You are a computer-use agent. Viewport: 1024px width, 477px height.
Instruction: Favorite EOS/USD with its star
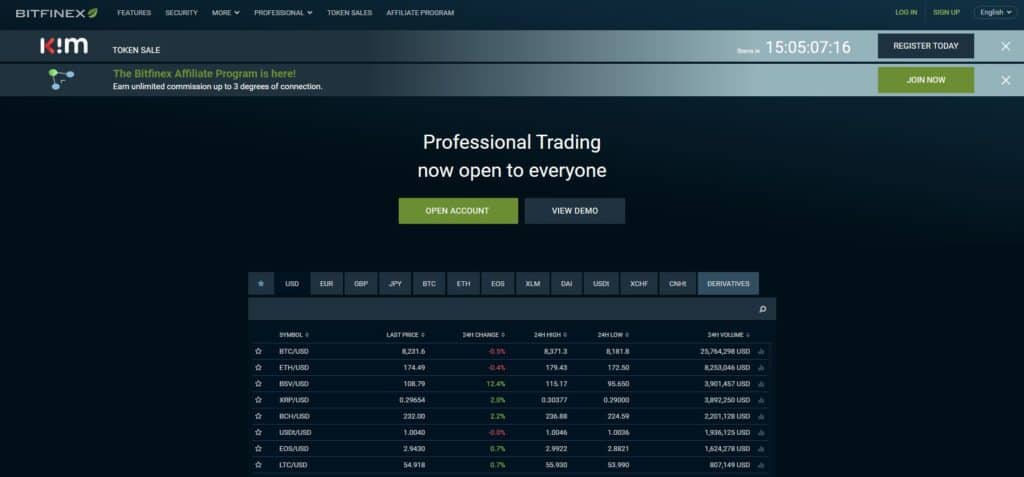pyautogui.click(x=259, y=449)
